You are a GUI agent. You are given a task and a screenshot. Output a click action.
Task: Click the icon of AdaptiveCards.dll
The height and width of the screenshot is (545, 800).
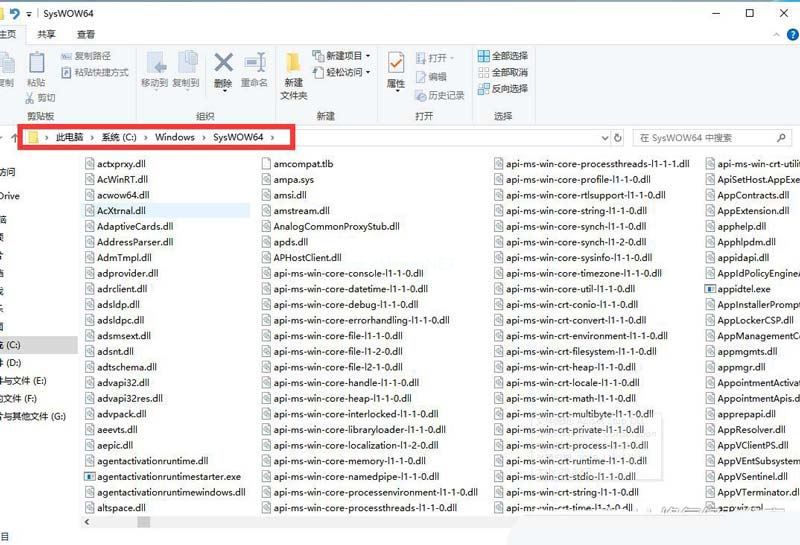[89, 226]
